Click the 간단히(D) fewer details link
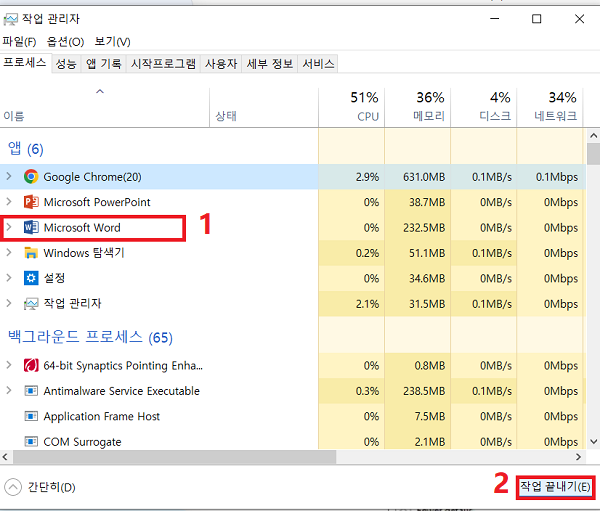This screenshot has height=511, width=600. pos(52,487)
